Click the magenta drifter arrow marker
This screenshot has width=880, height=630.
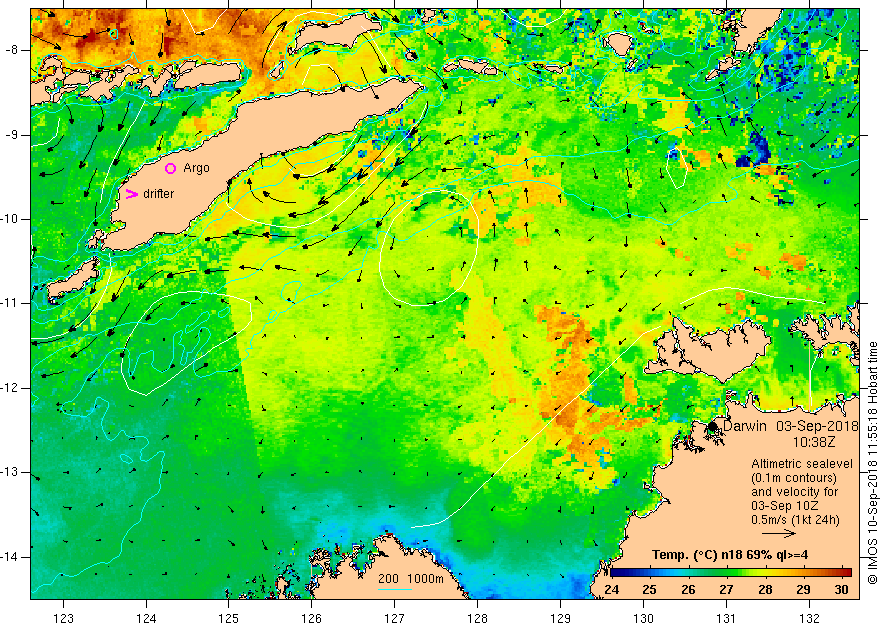coord(131,194)
